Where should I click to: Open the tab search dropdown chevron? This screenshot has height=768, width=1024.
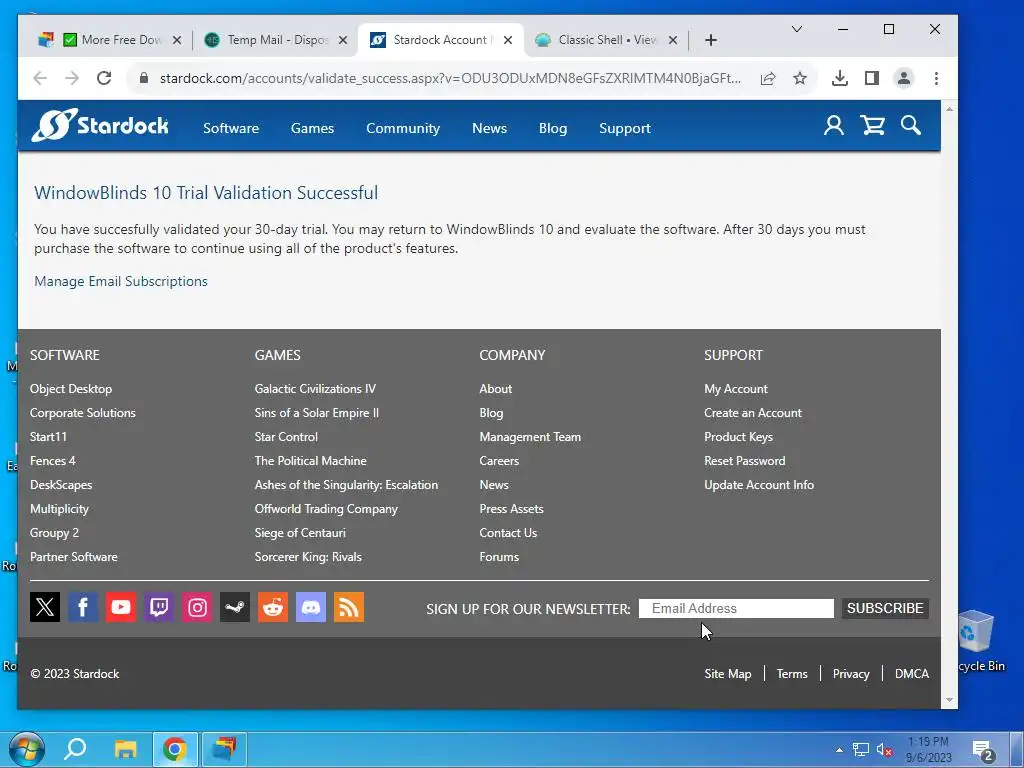(x=797, y=29)
